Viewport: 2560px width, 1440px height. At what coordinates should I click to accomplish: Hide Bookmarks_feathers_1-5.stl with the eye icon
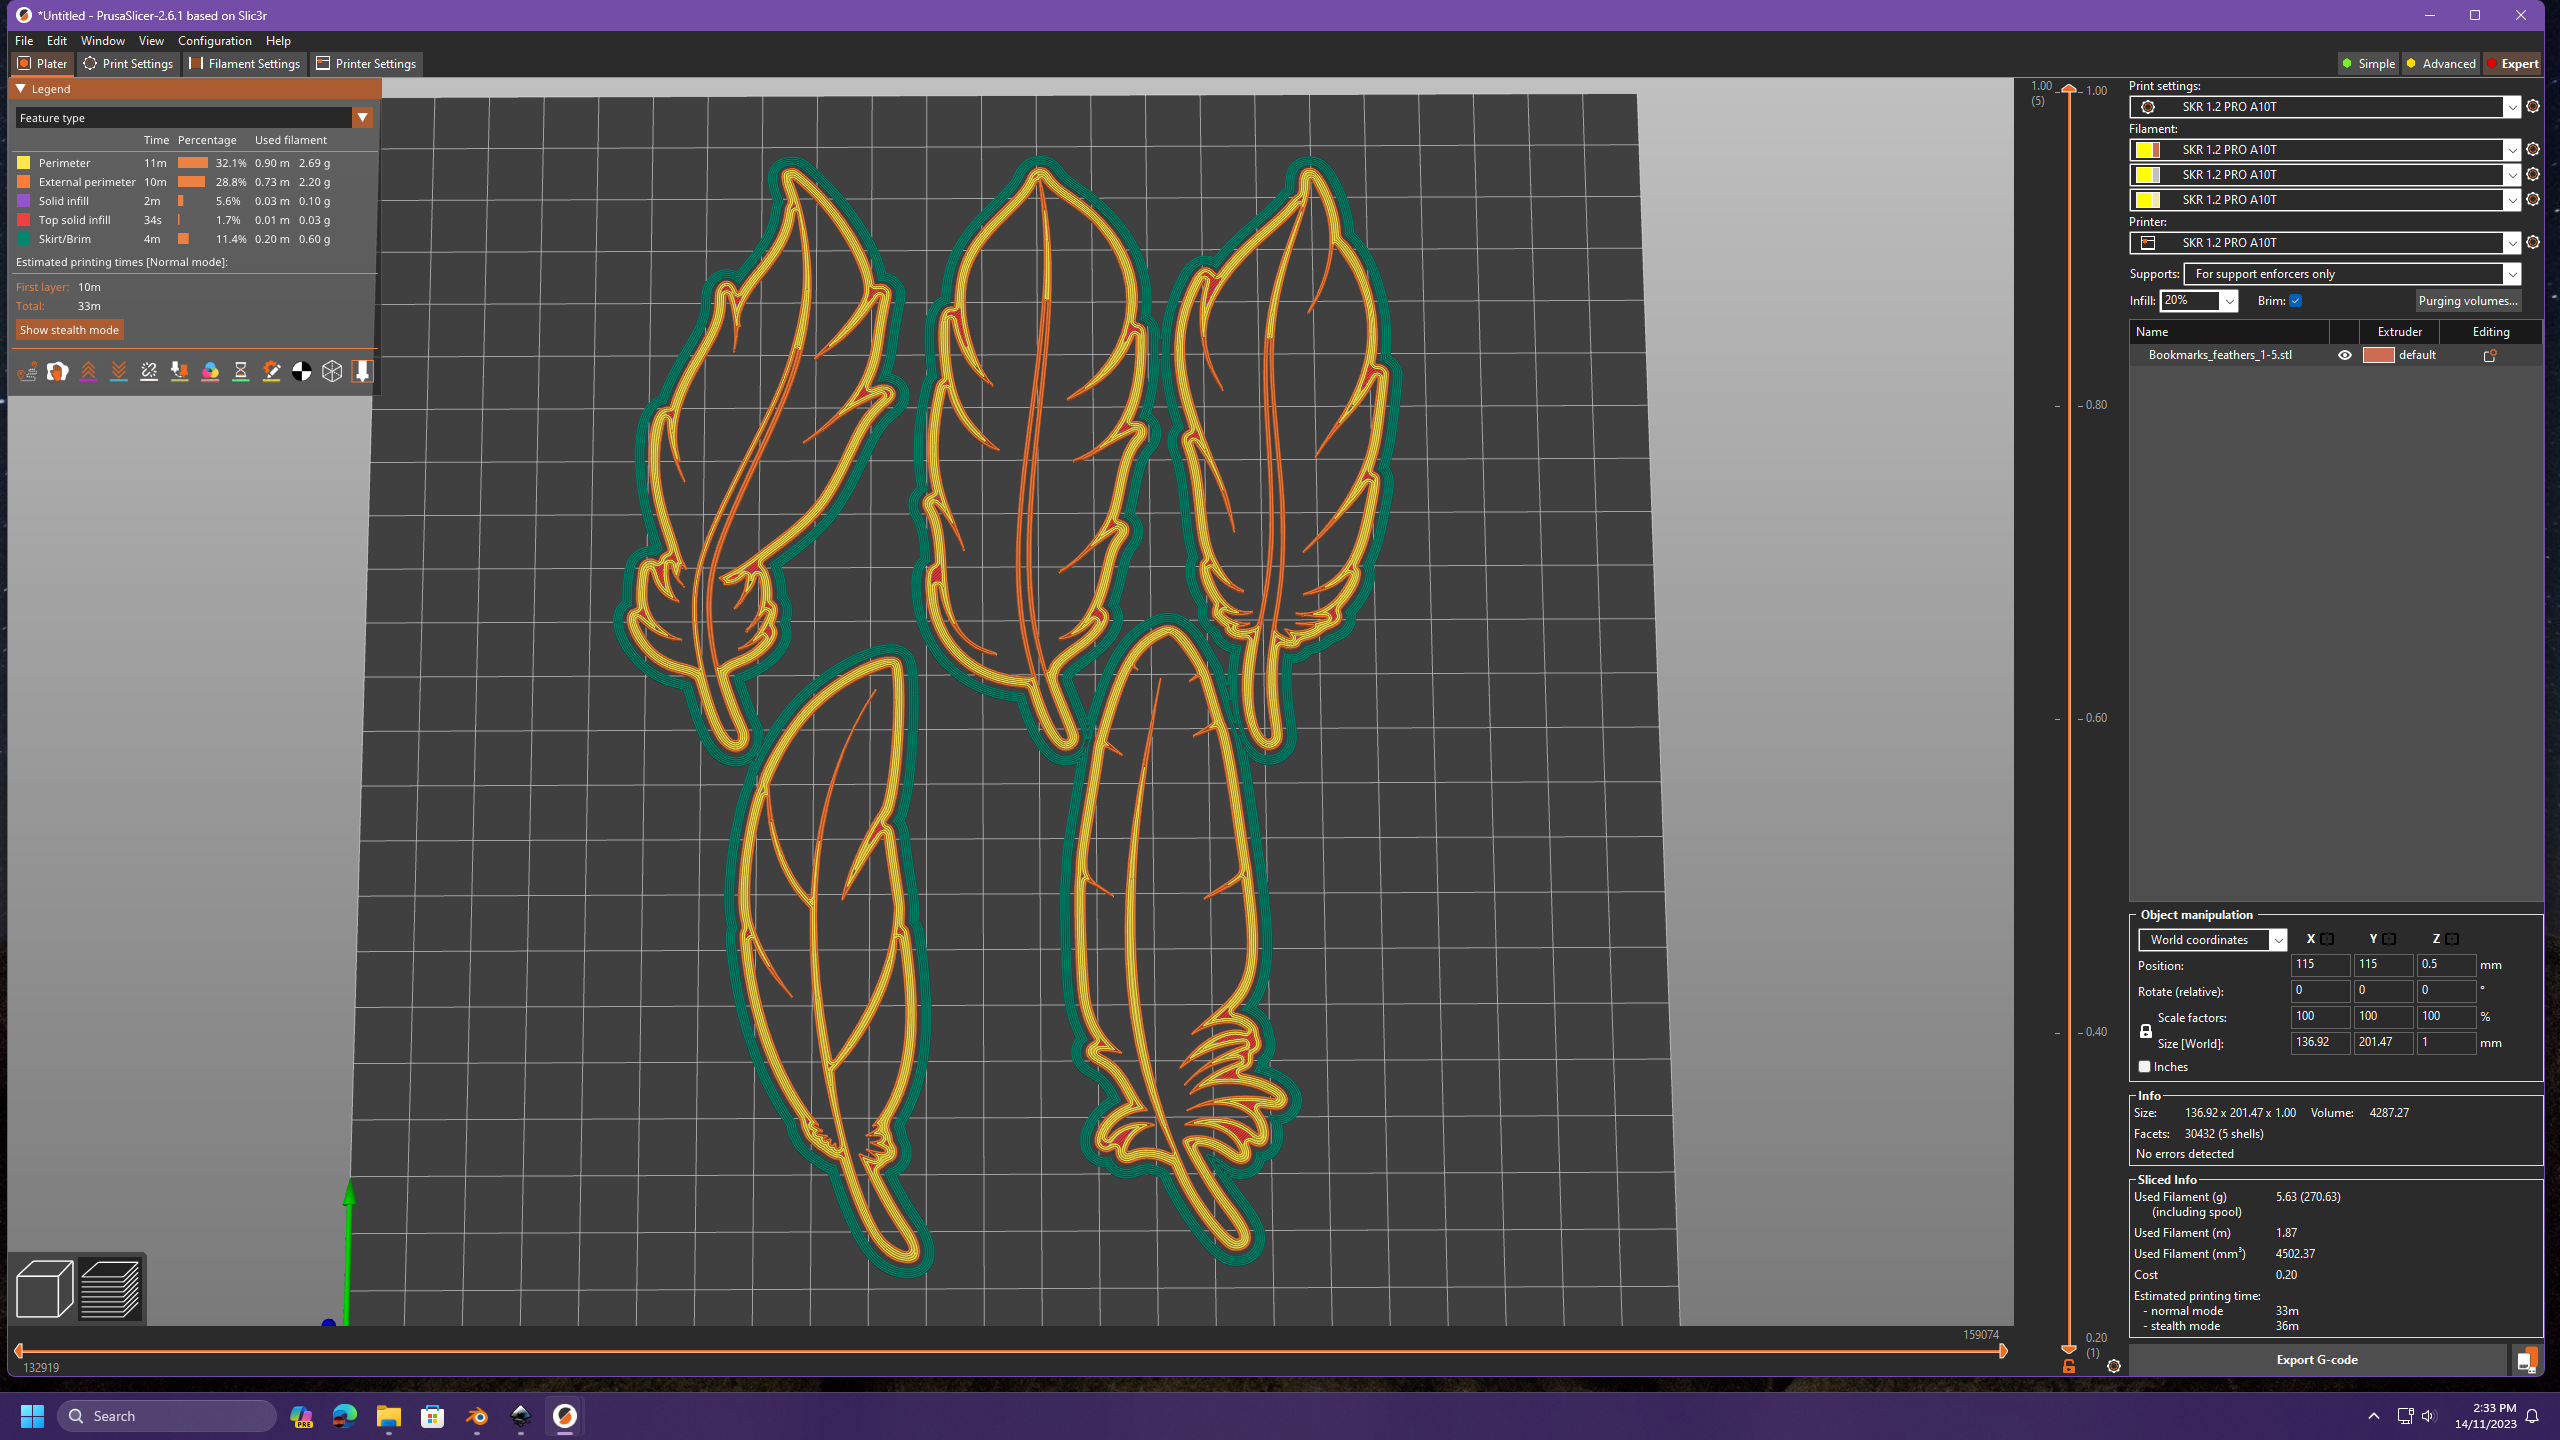pyautogui.click(x=2345, y=354)
